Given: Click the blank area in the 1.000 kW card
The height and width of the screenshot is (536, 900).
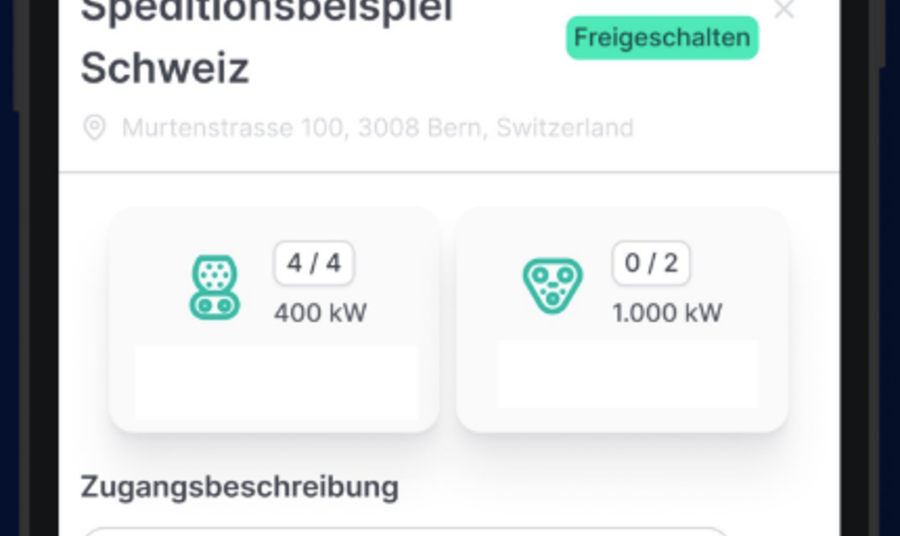Looking at the screenshot, I should 627,374.
